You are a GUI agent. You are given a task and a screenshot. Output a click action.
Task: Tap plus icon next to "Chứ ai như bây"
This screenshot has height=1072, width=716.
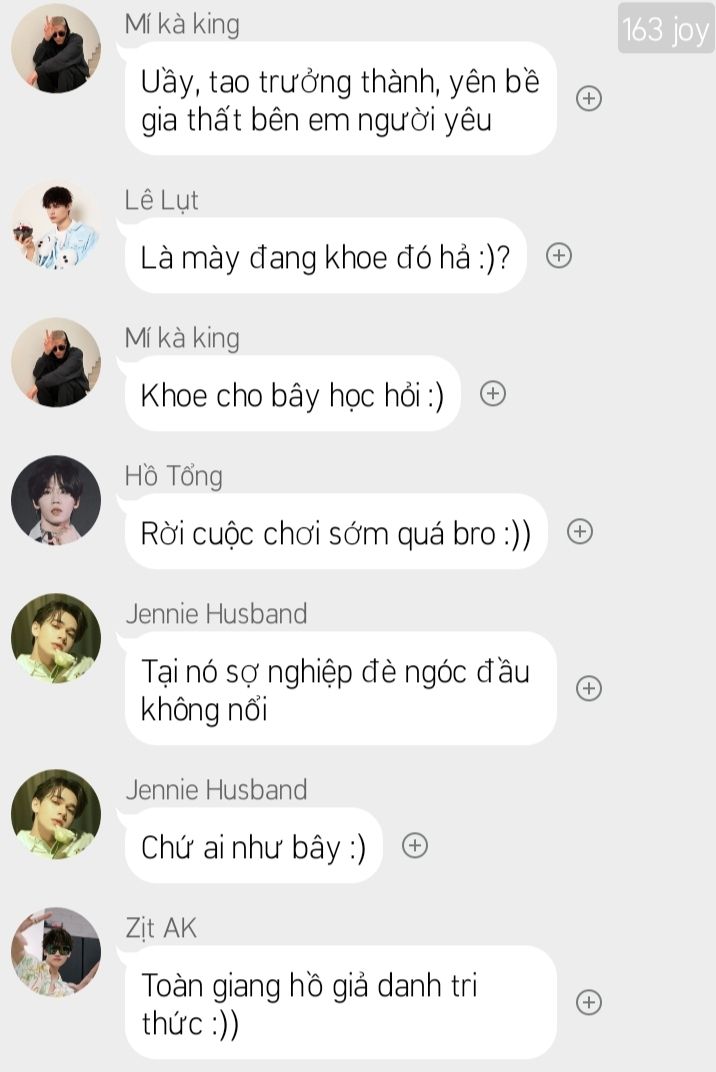pyautogui.click(x=414, y=846)
